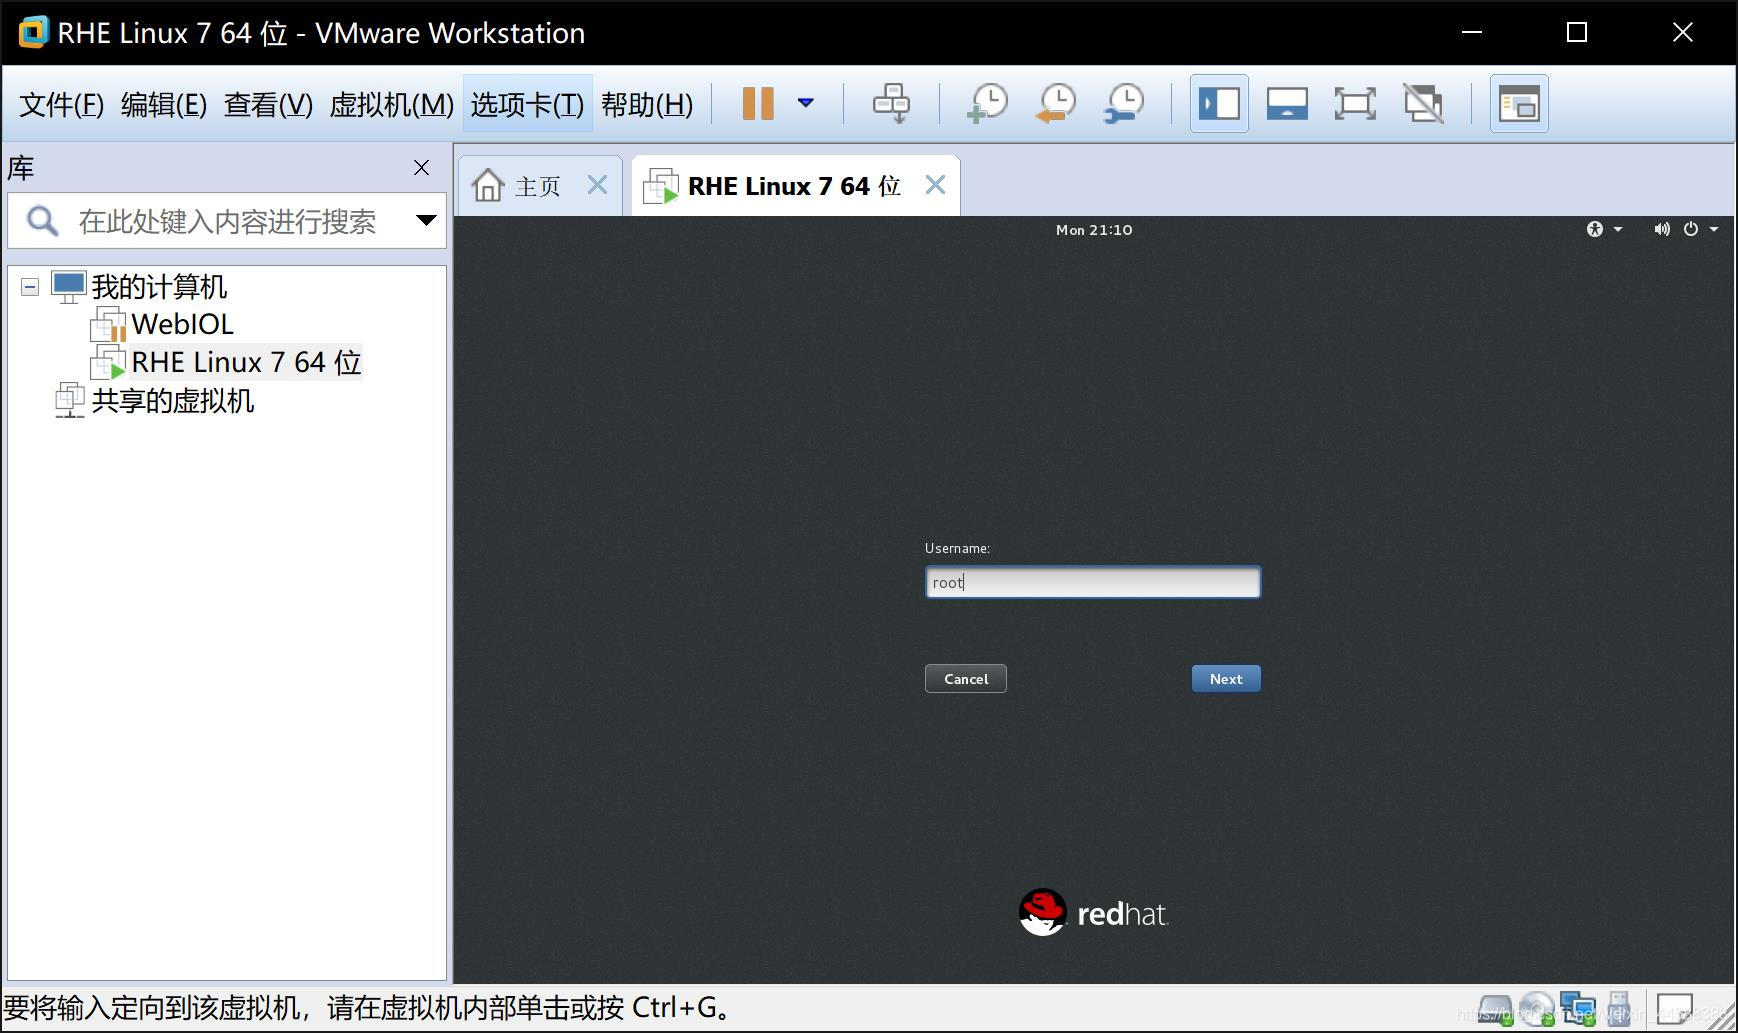Click the 我的计算机 monitor icon
The image size is (1738, 1033).
pos(69,287)
